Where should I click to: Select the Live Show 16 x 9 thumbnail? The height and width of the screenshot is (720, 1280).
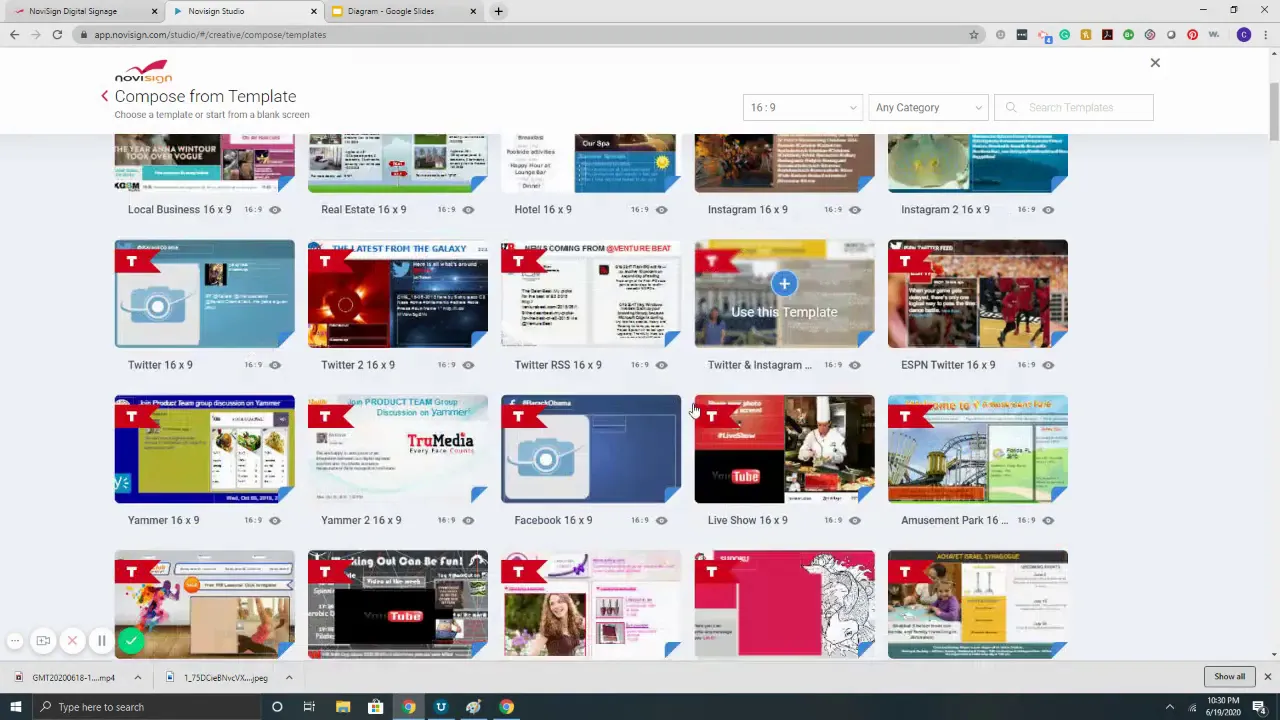click(x=784, y=448)
